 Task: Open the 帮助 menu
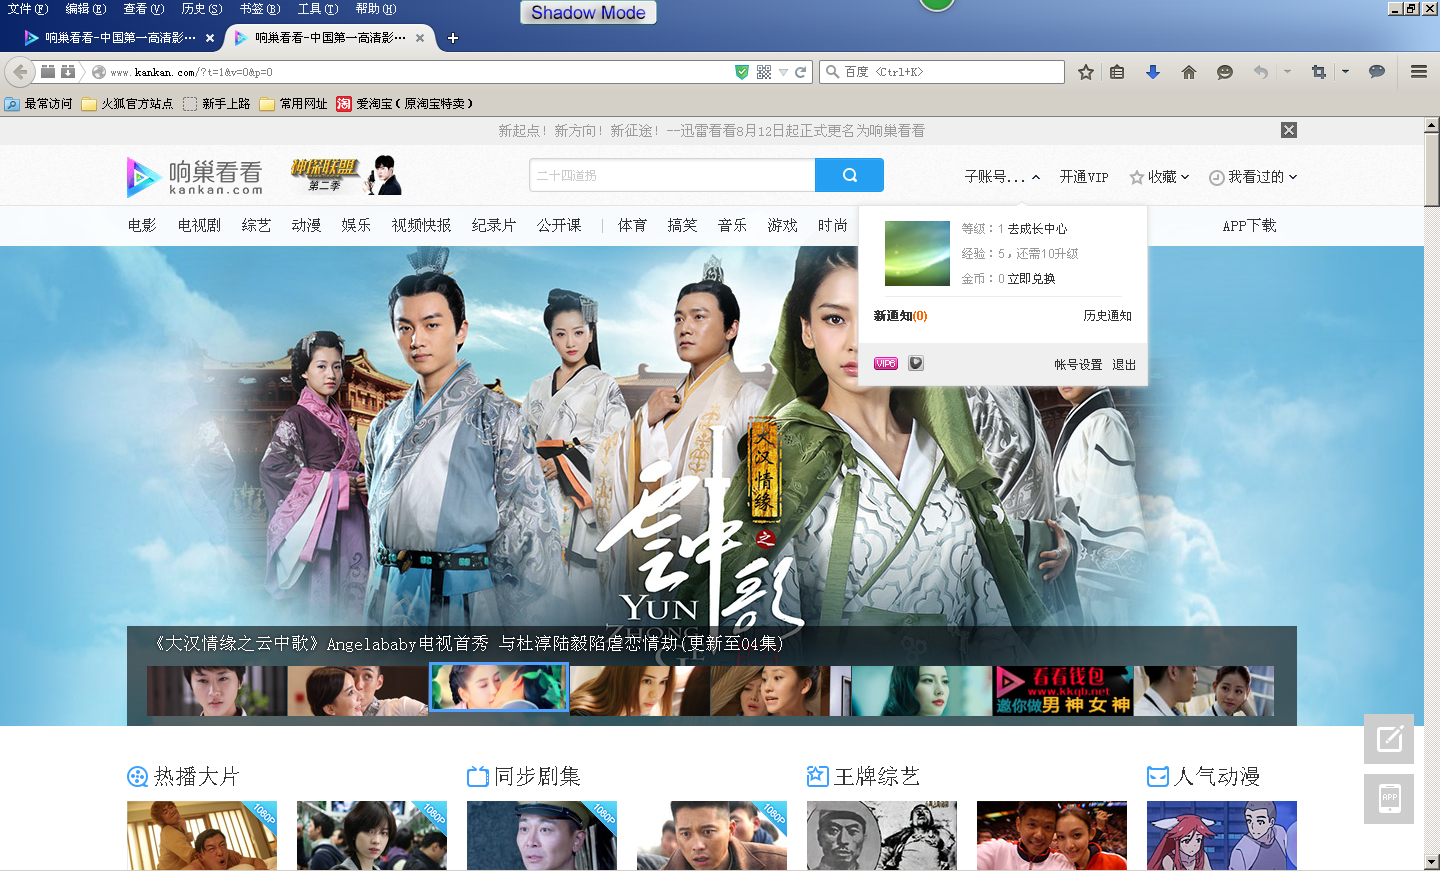click(376, 9)
